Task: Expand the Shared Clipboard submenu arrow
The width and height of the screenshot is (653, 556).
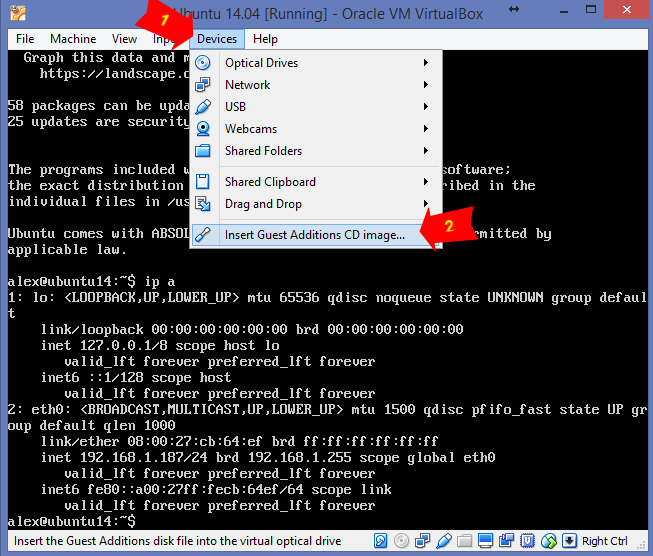Action: point(426,182)
